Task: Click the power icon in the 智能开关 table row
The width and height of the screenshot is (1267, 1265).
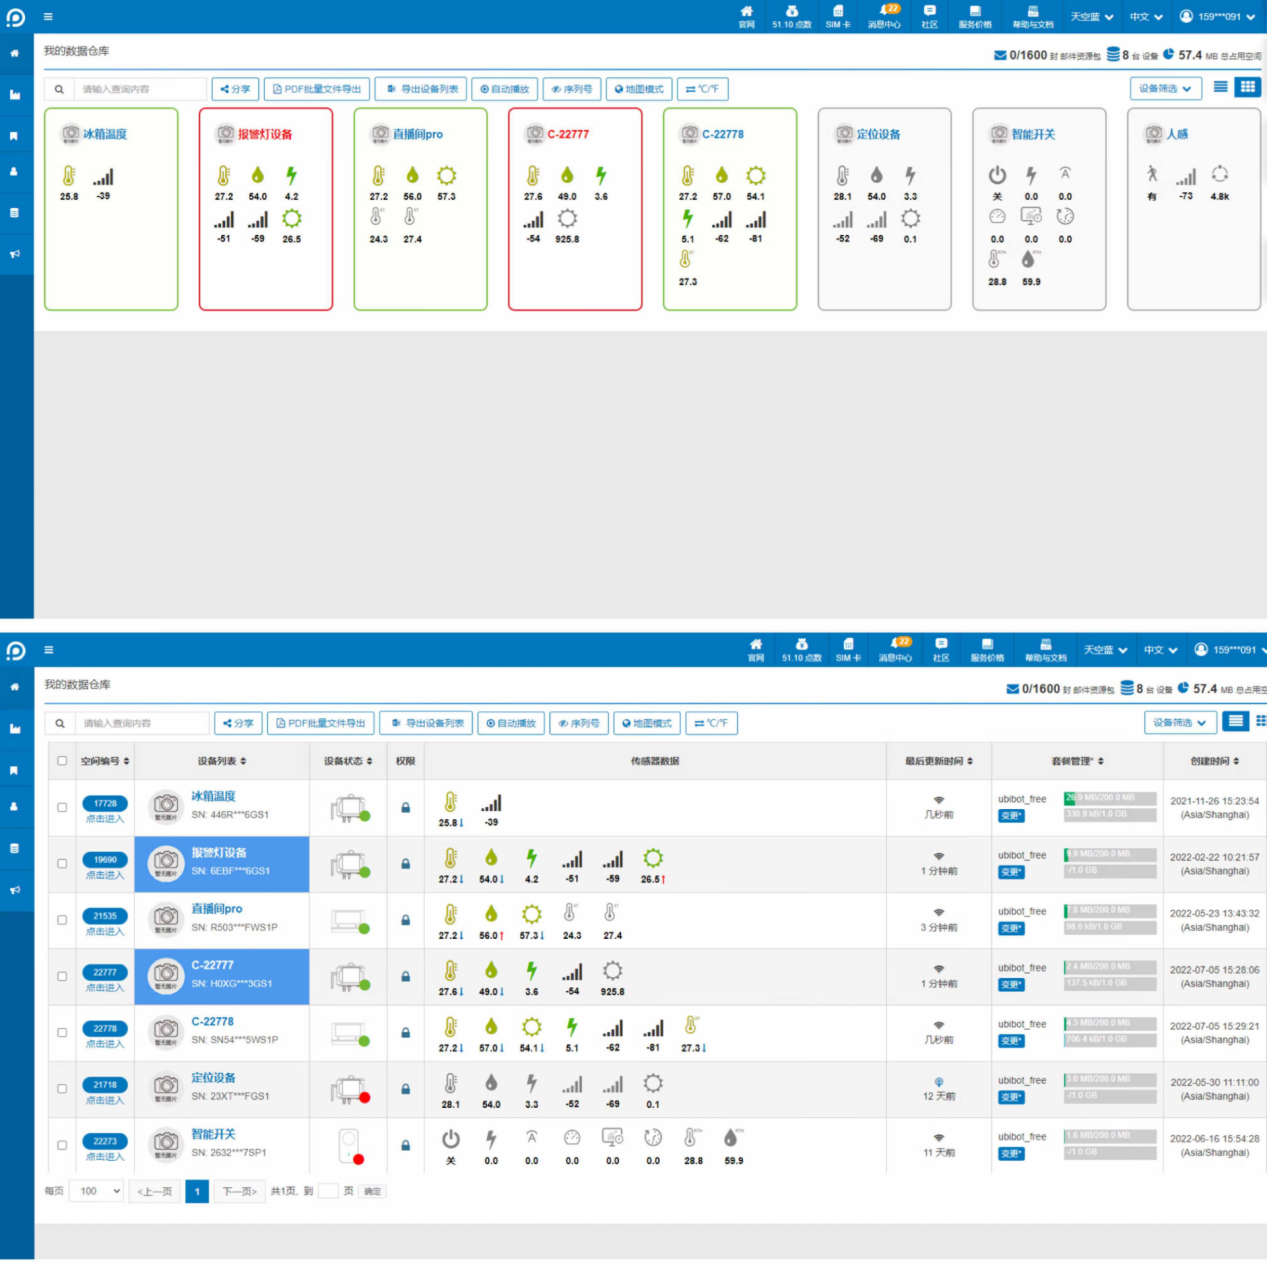Action: (451, 1139)
